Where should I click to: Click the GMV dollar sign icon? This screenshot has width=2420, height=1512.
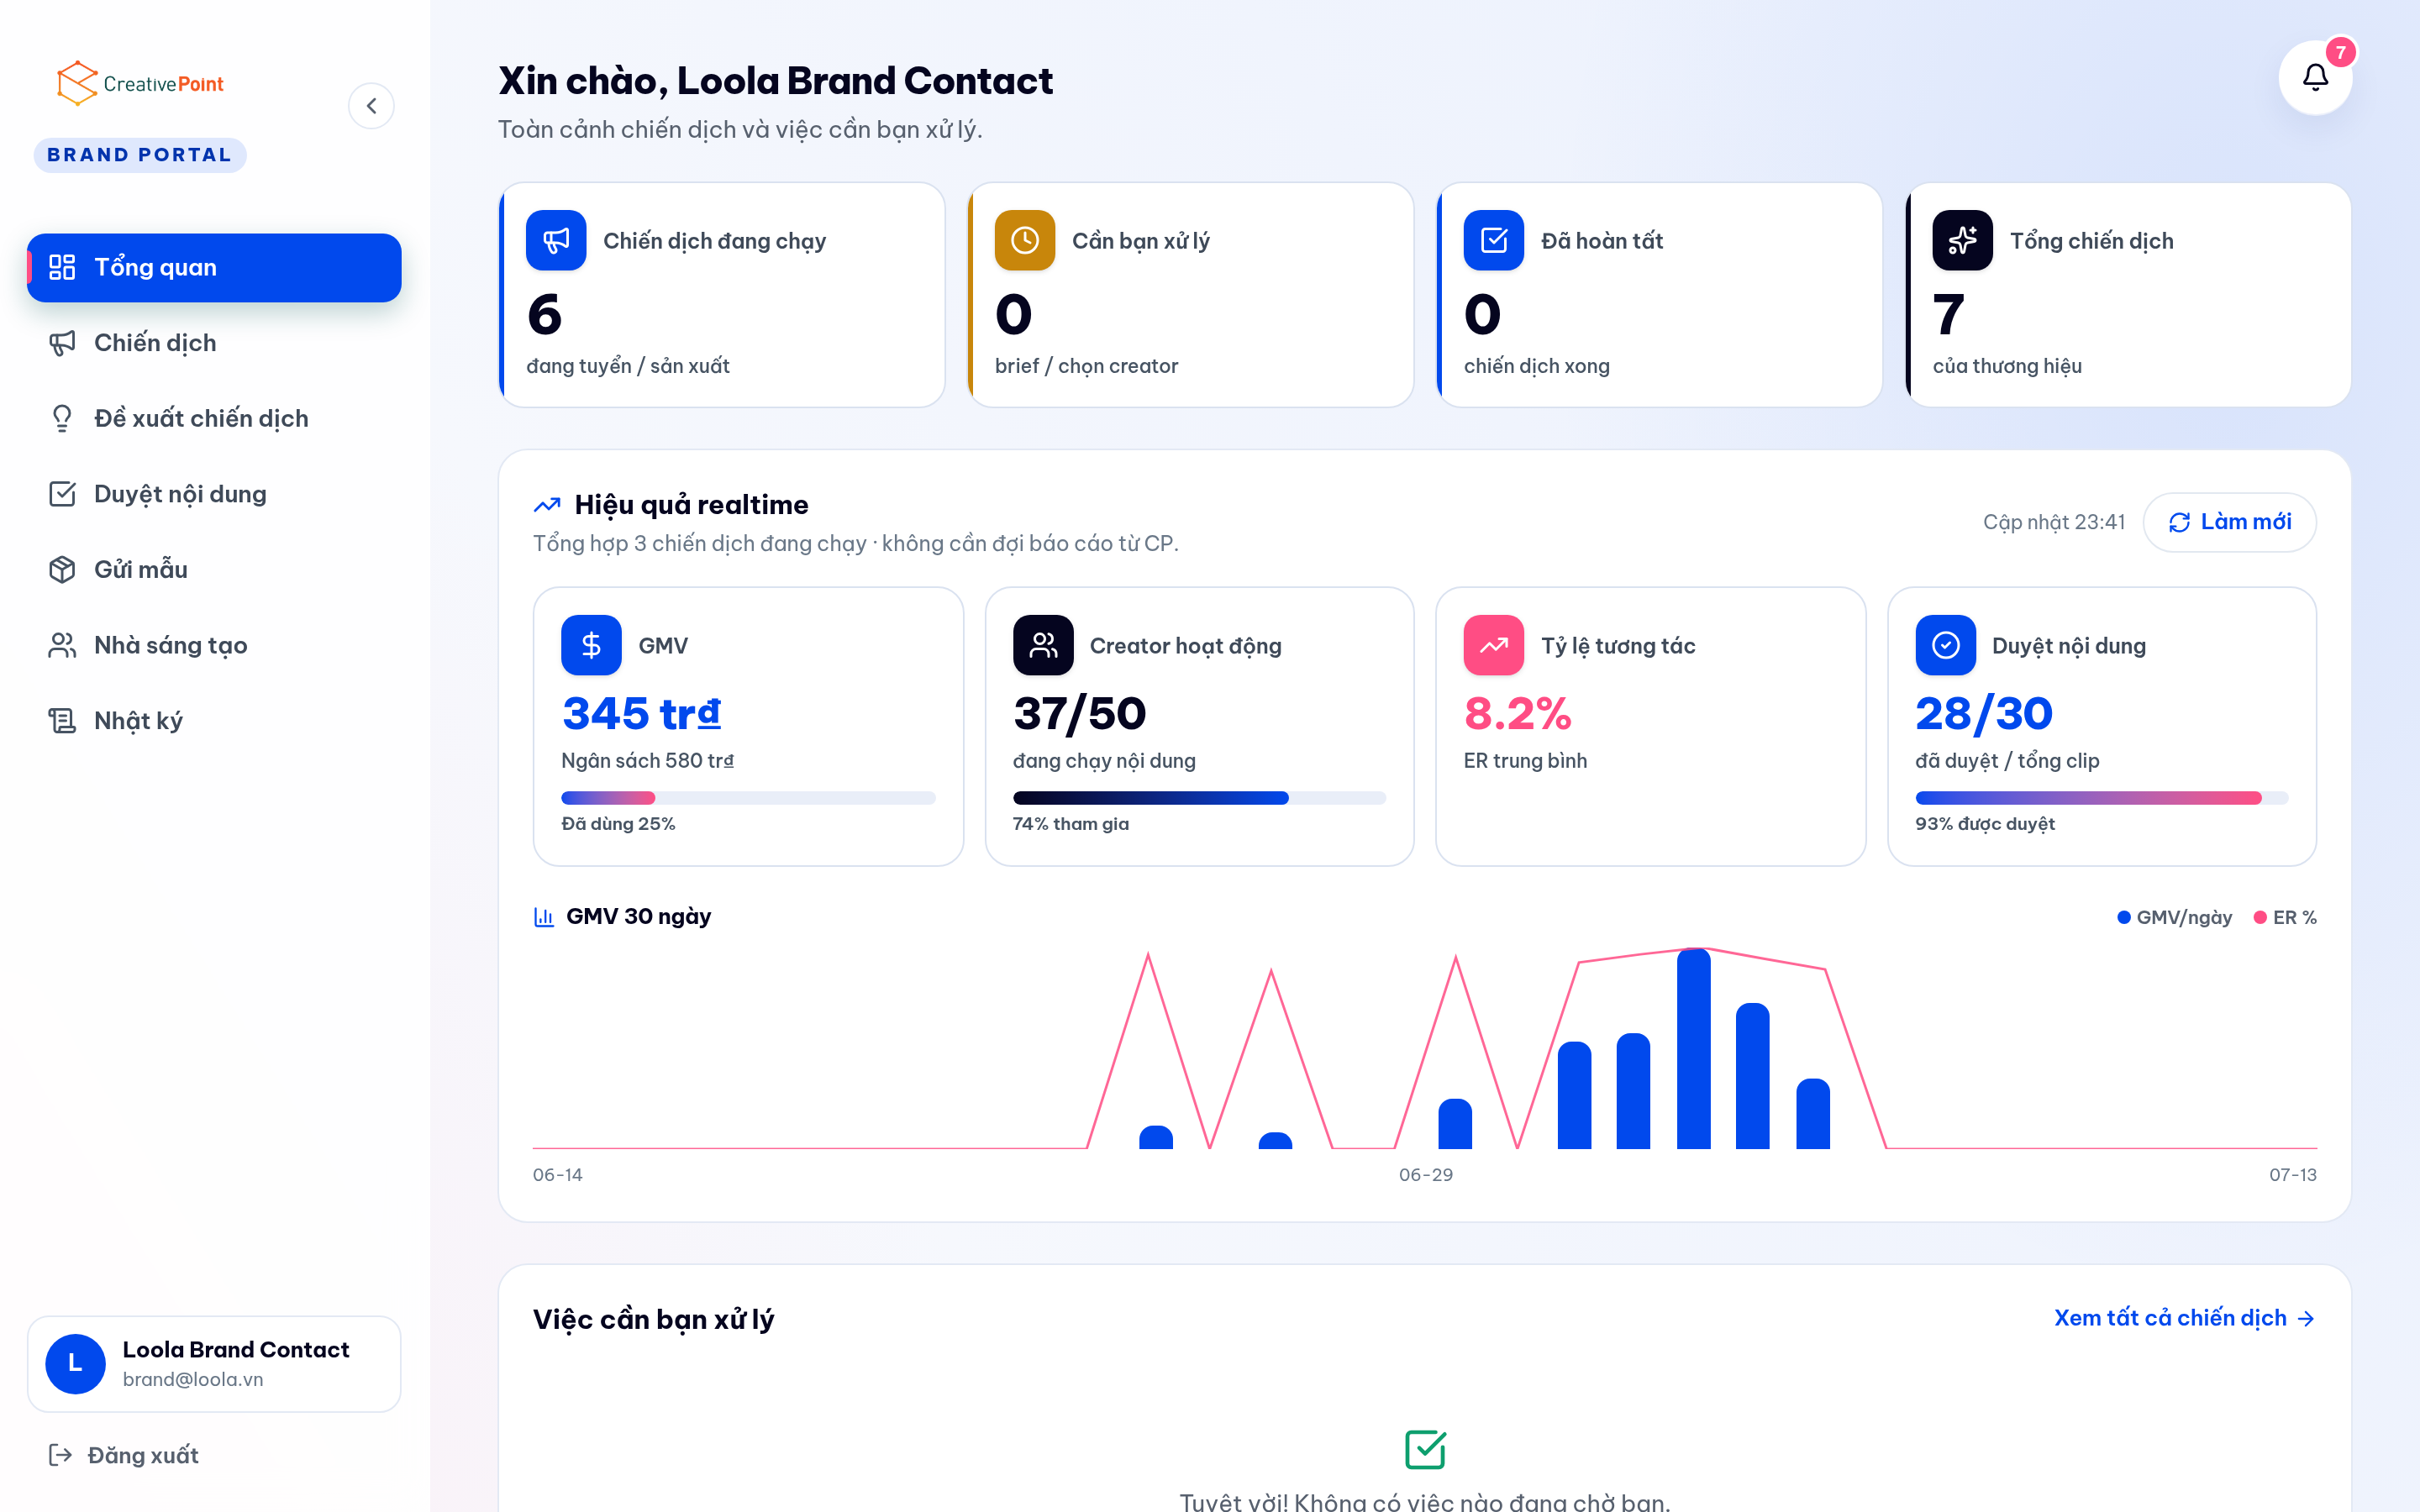(x=591, y=645)
